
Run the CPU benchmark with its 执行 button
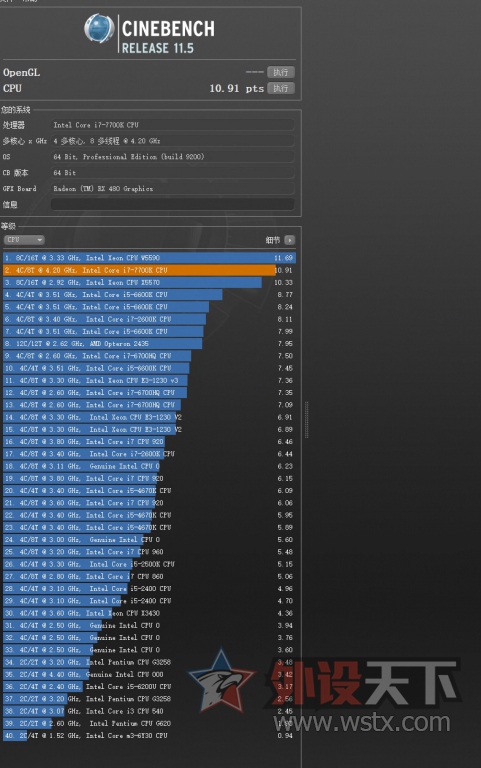tap(281, 88)
